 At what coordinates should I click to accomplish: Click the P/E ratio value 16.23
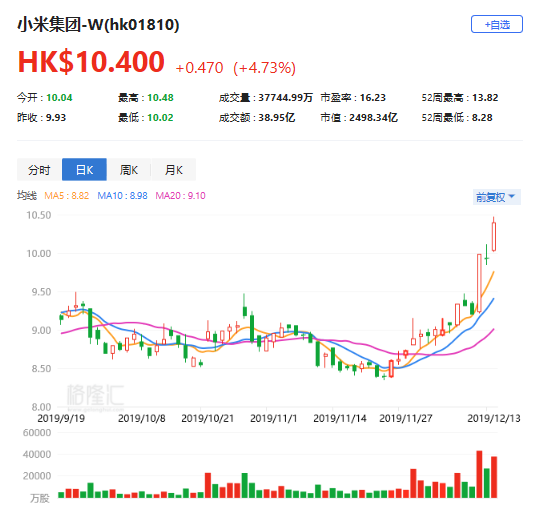[x=373, y=98]
